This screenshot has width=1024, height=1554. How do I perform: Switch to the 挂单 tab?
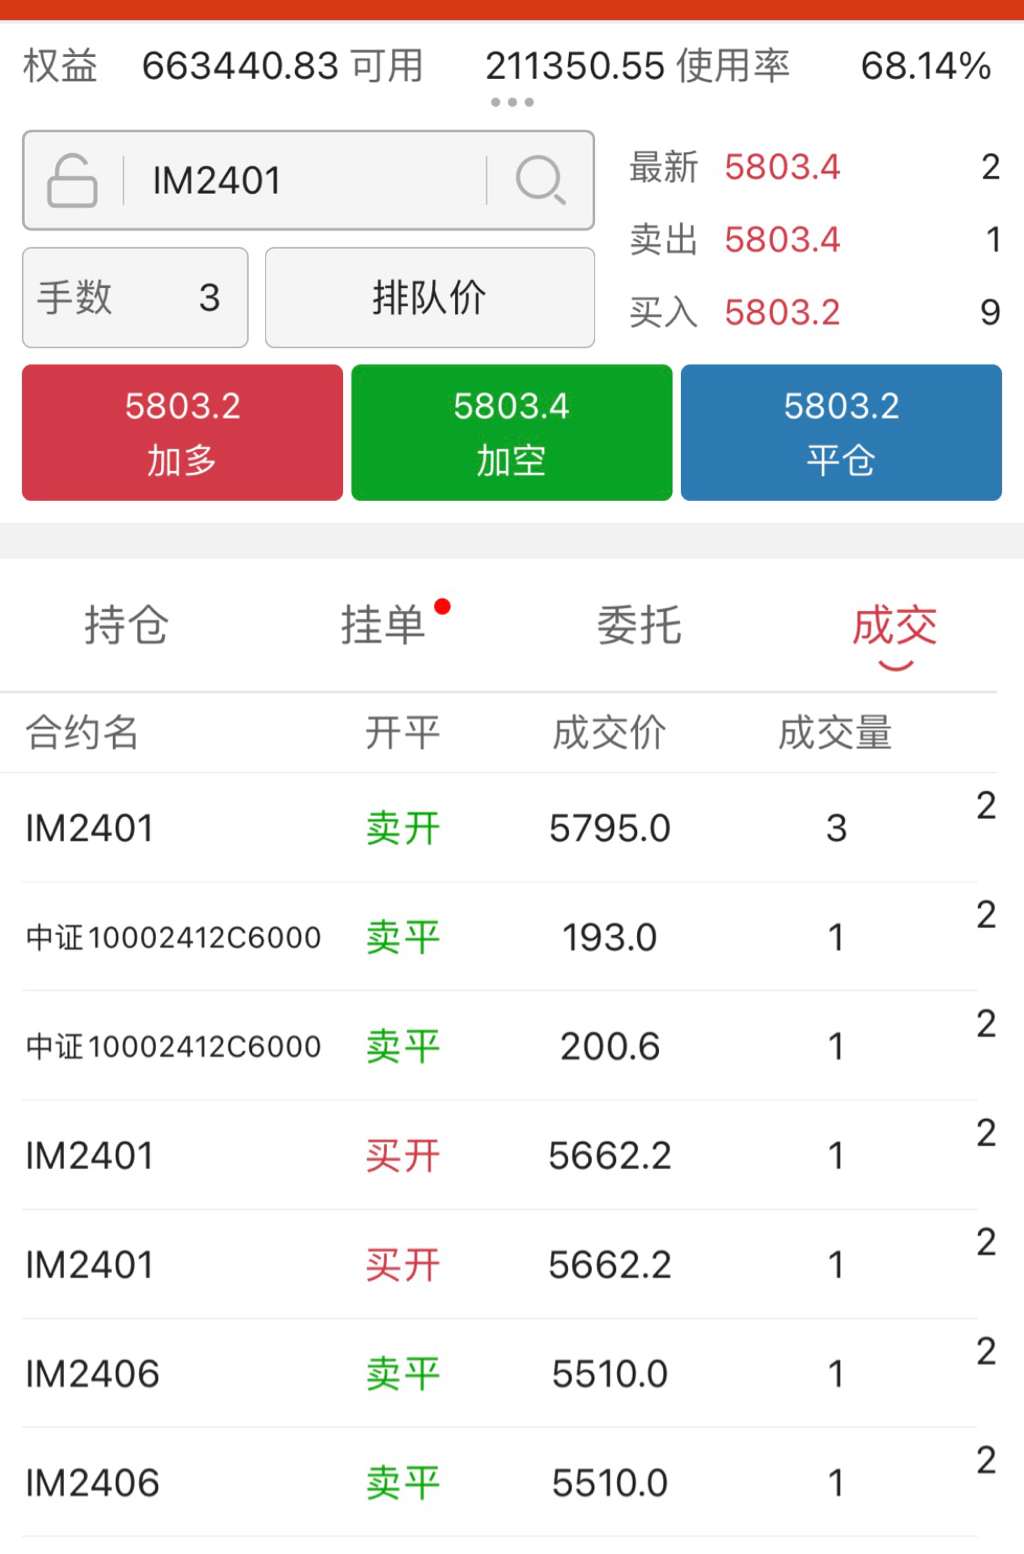click(383, 626)
